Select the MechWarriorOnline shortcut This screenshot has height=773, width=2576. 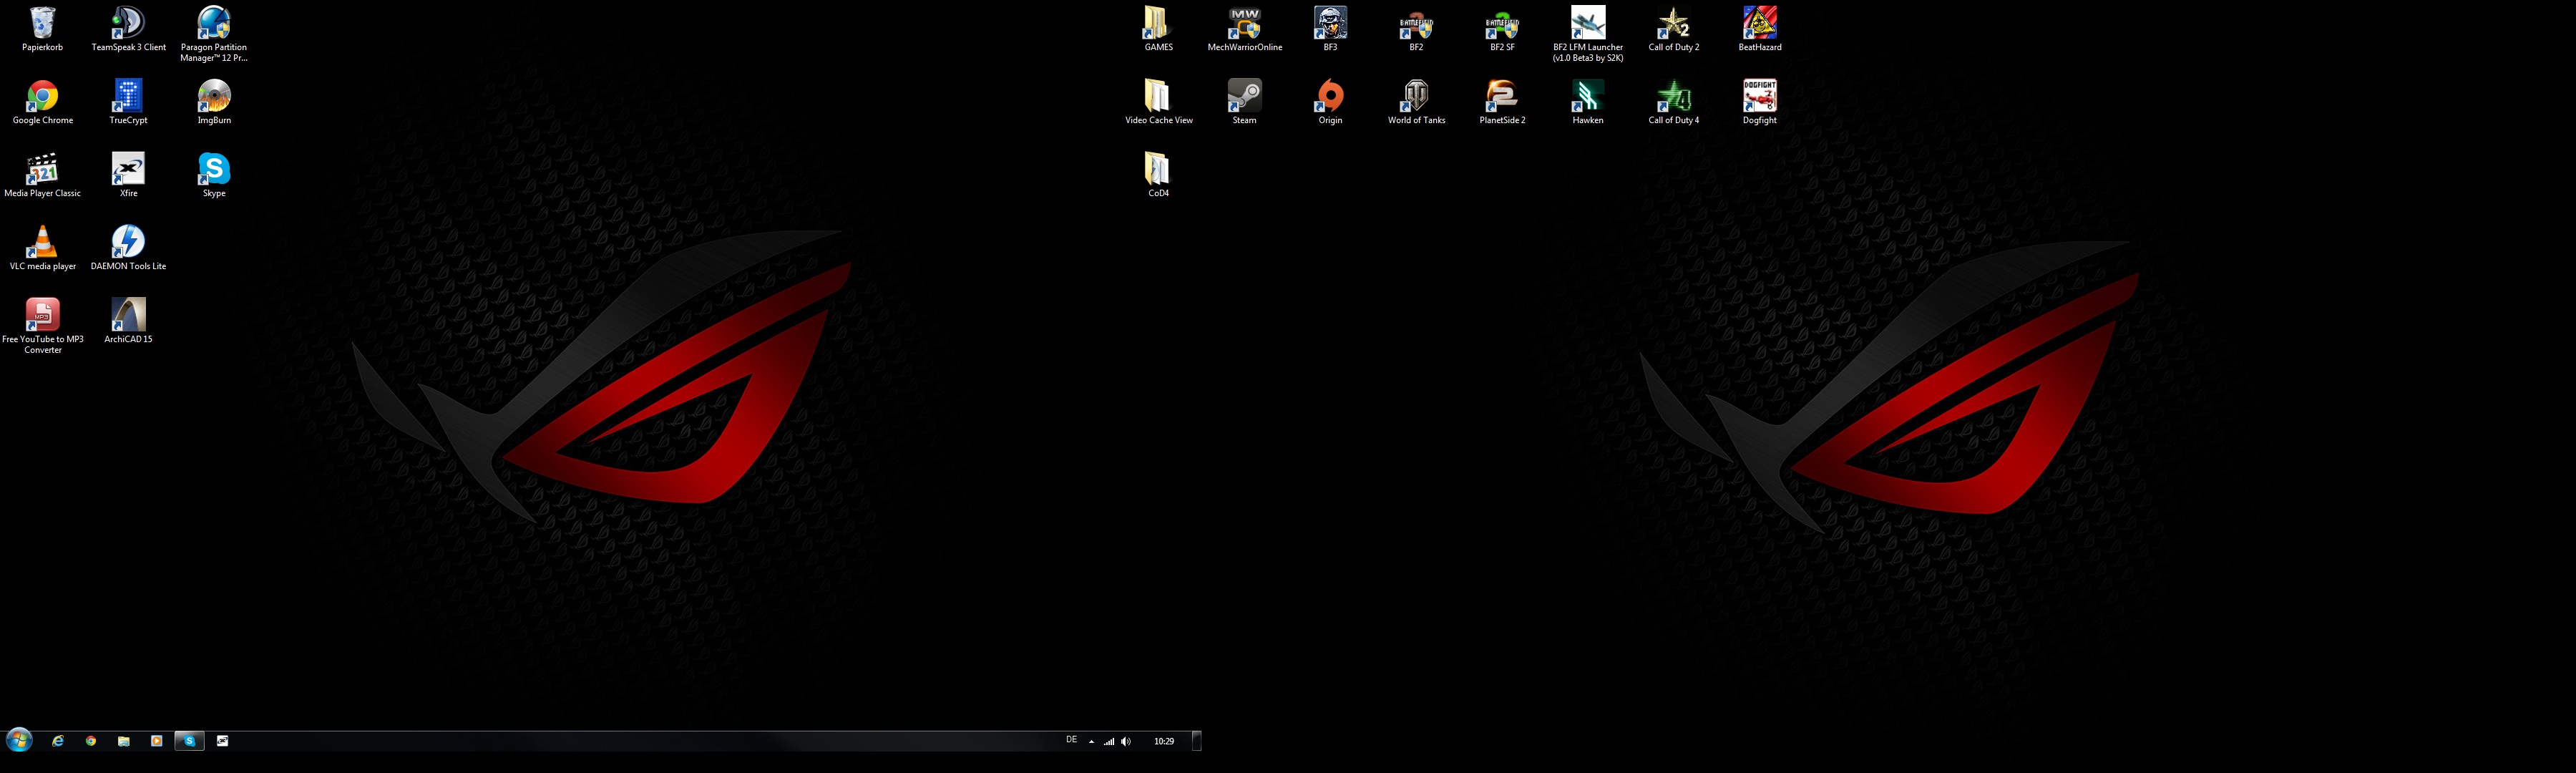click(1244, 28)
